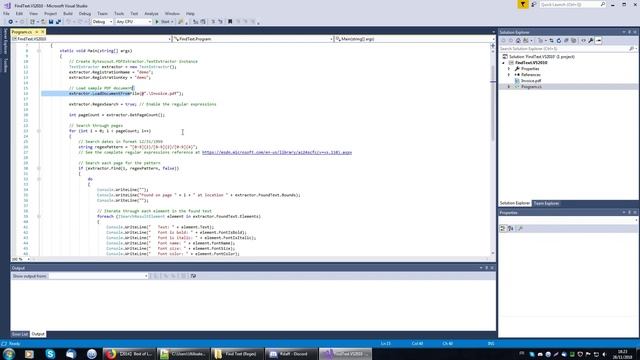Open the Build menu
The height and width of the screenshot is (360, 640).
tap(68, 13)
